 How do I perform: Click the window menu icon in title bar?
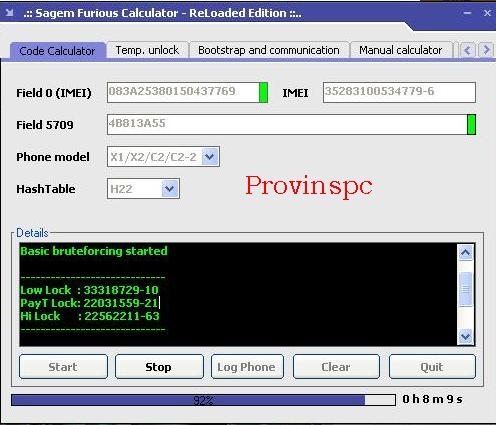tap(9, 13)
